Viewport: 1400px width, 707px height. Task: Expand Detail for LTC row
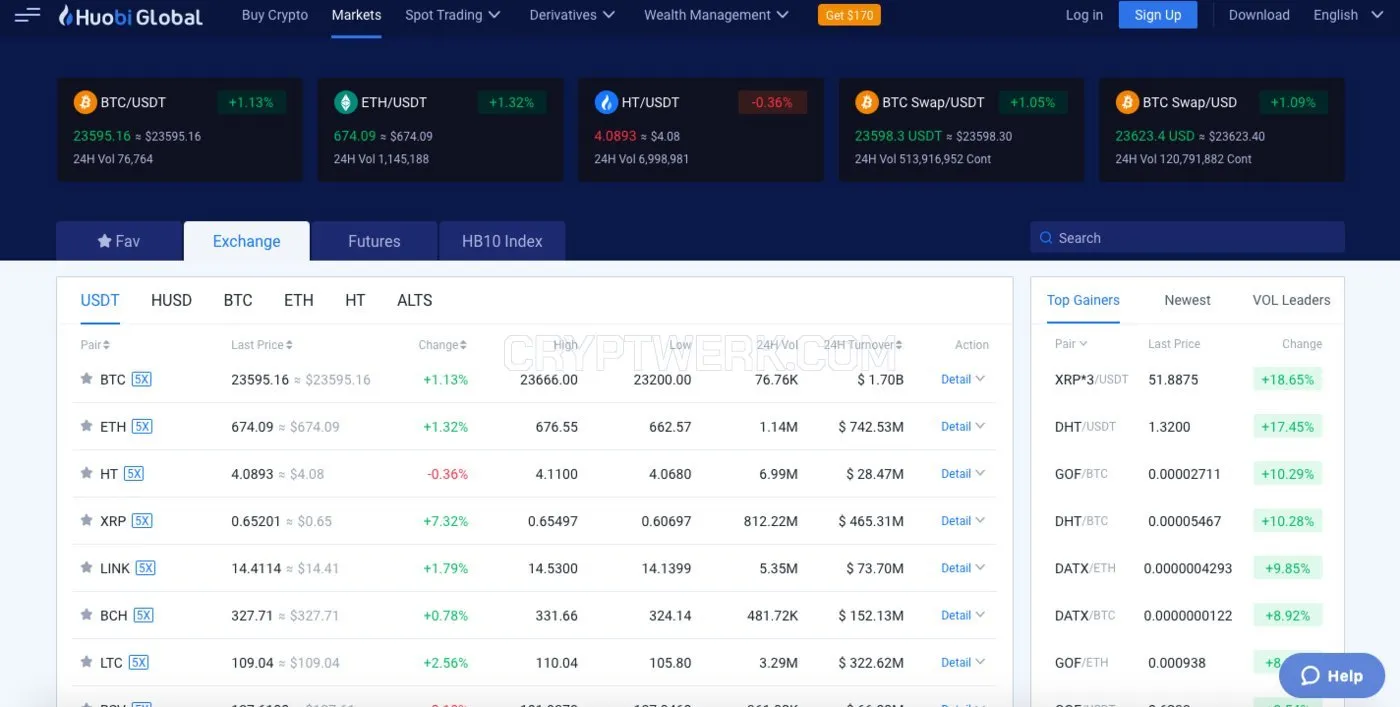click(963, 661)
